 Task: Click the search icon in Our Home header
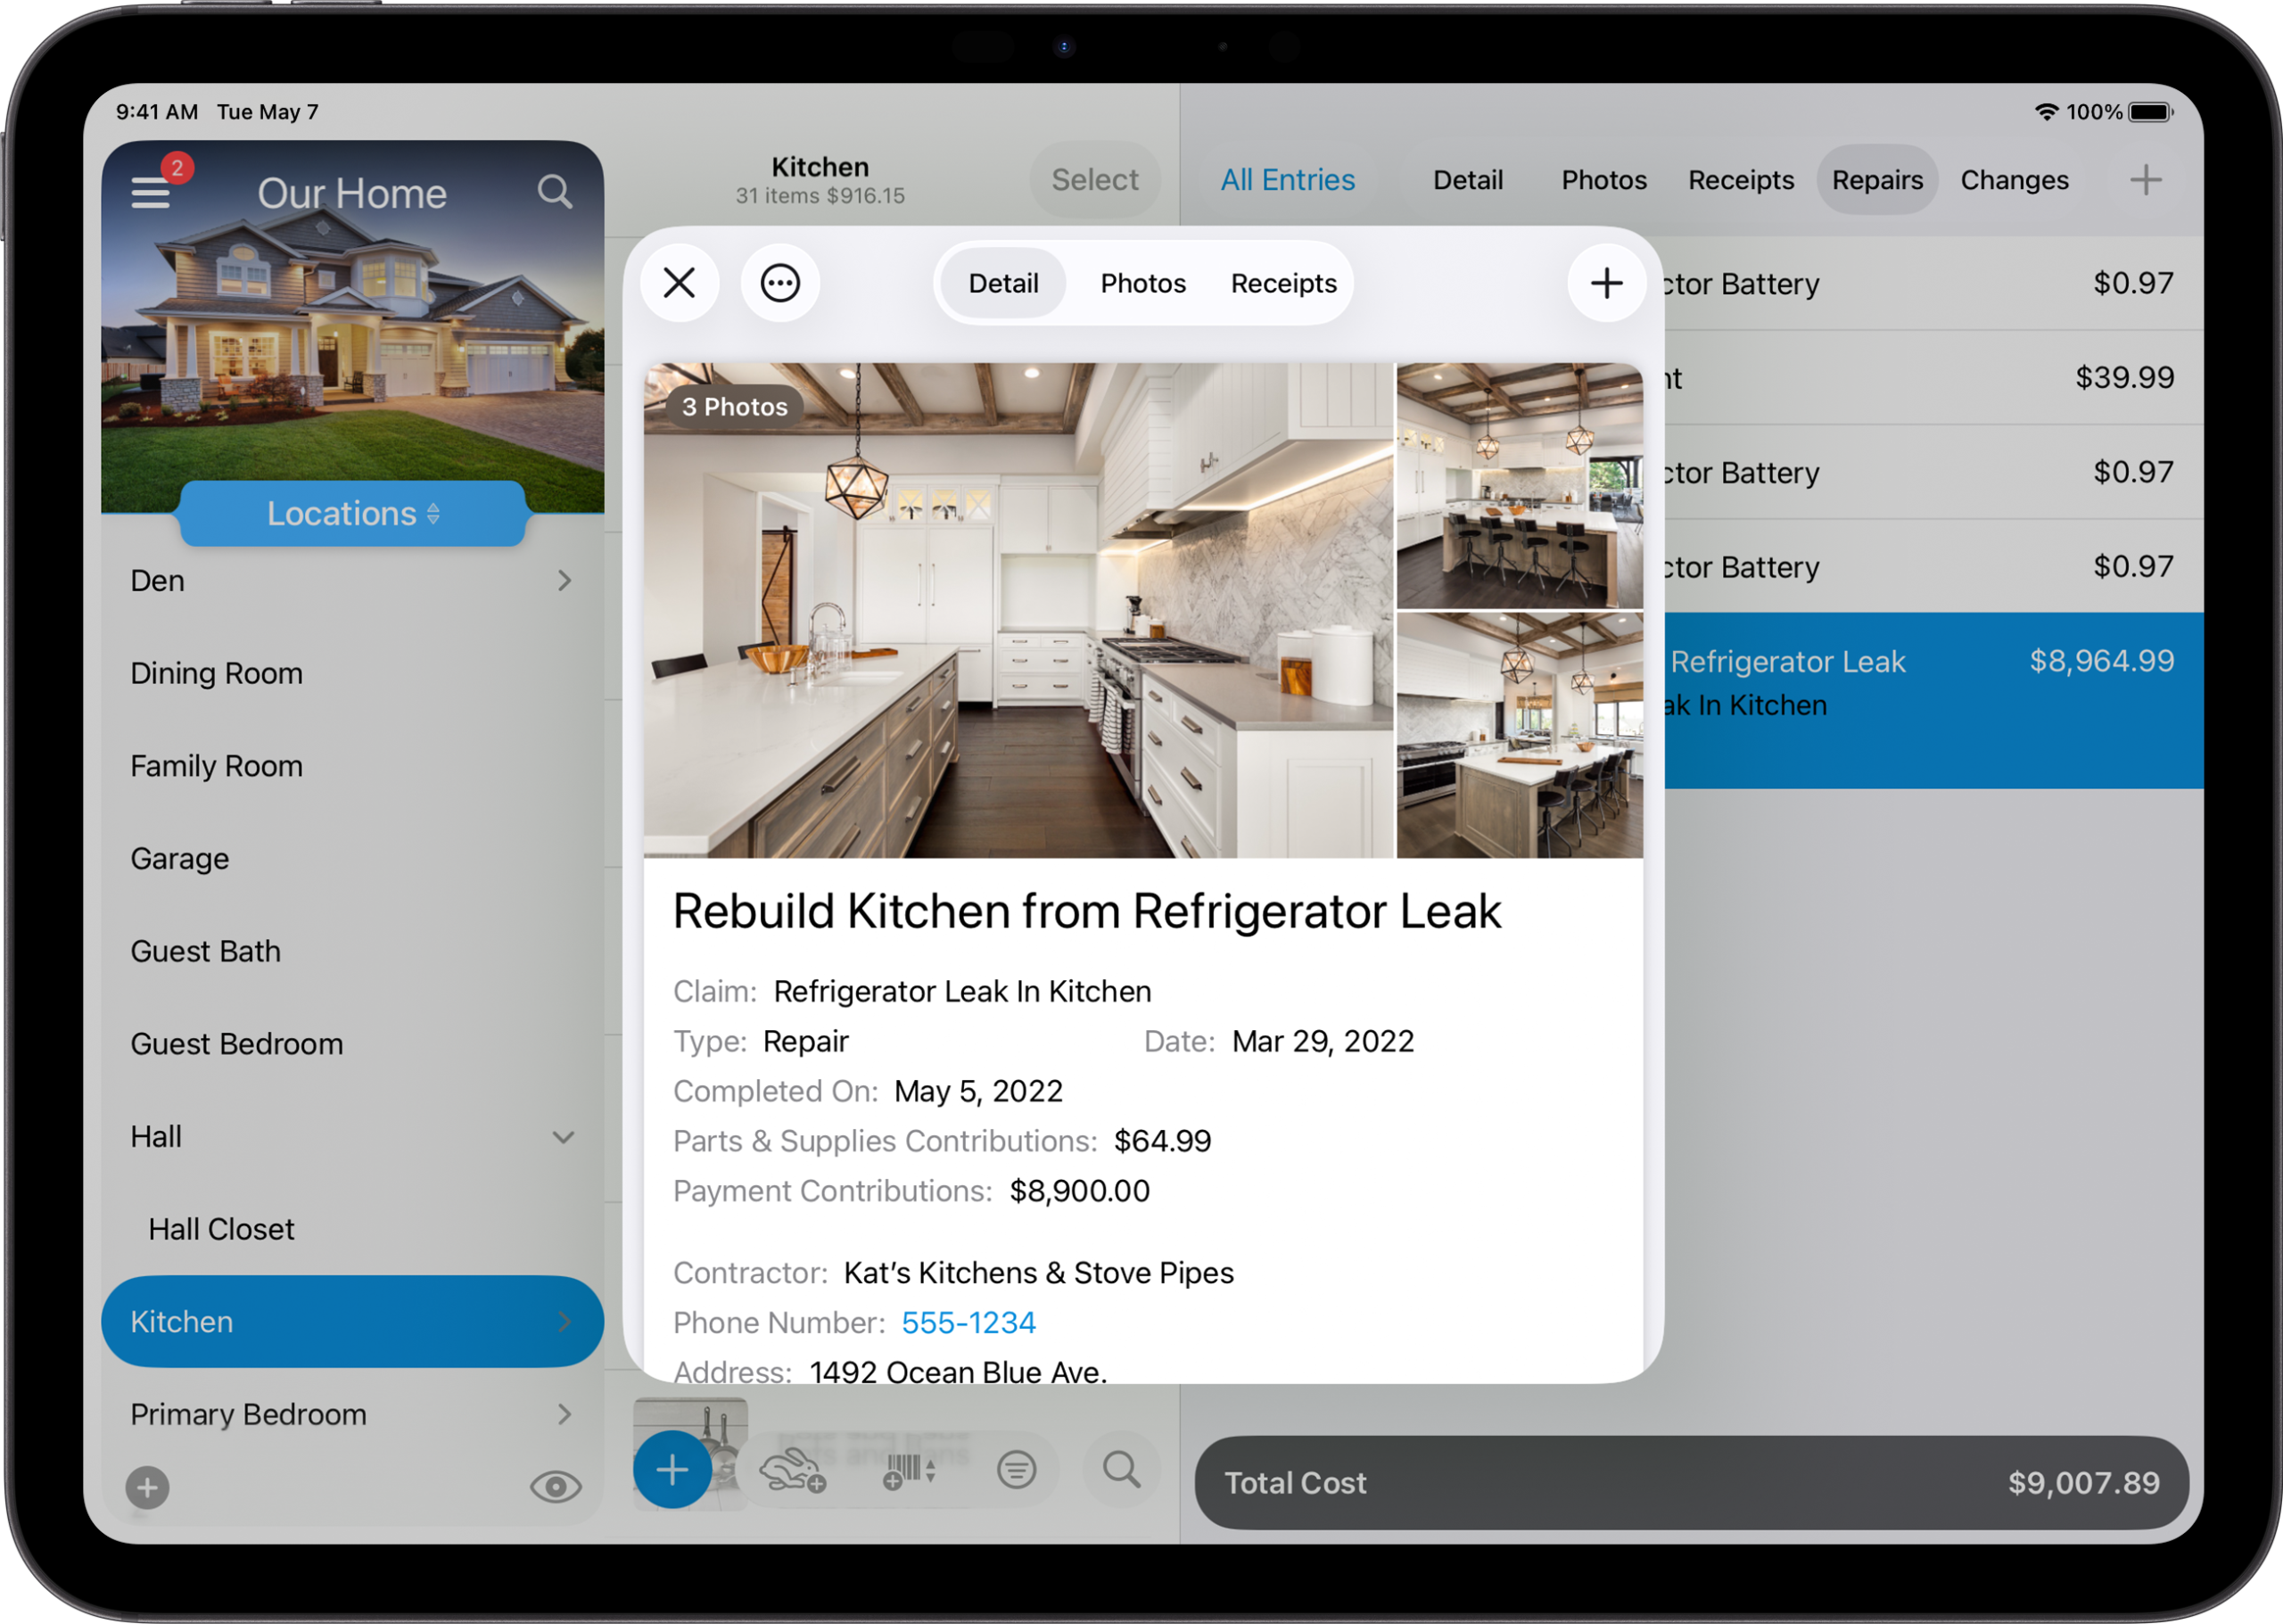click(555, 191)
